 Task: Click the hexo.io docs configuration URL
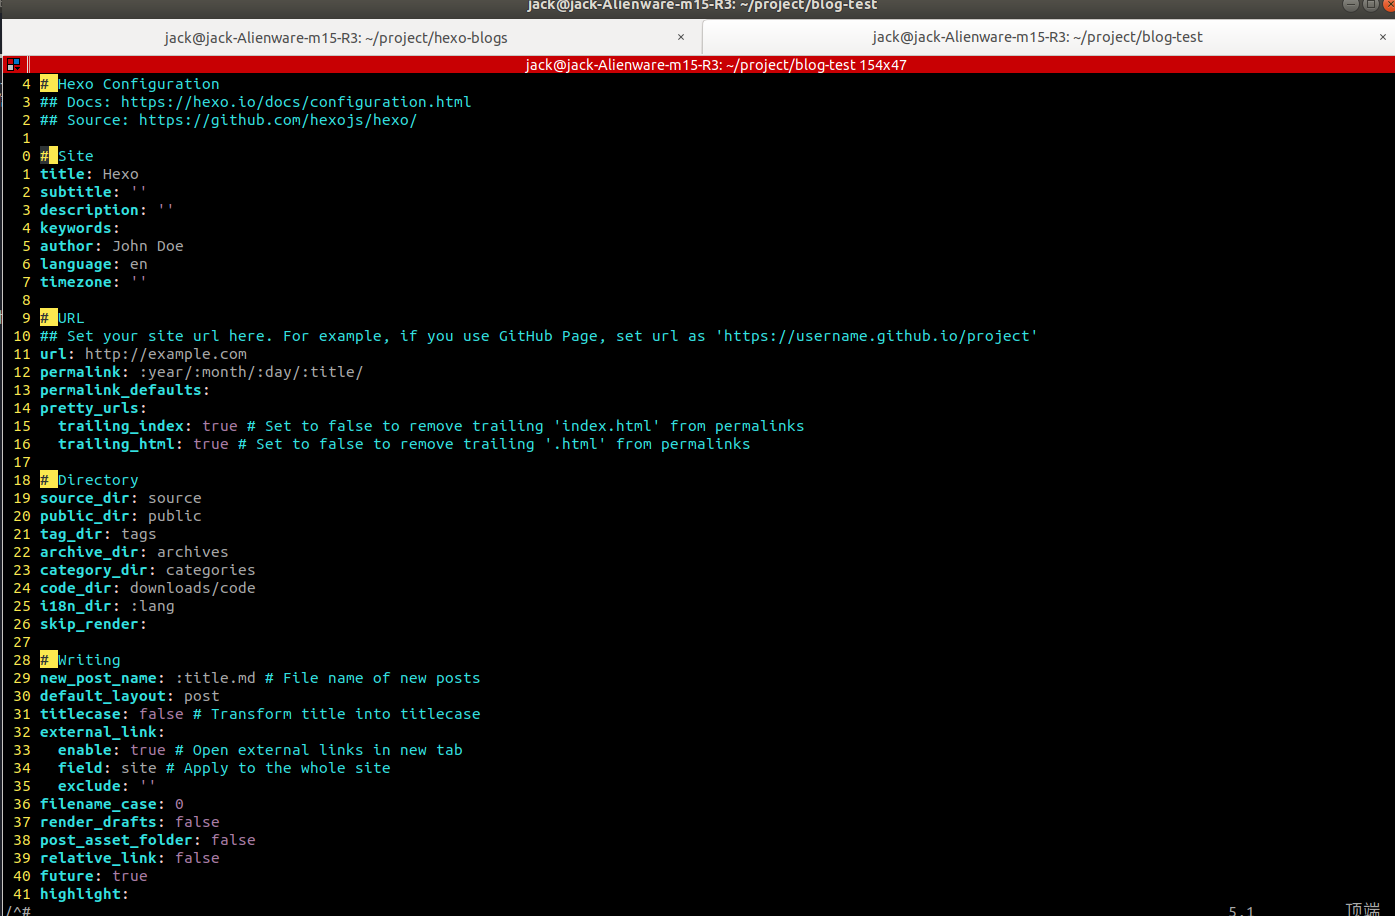pos(296,102)
